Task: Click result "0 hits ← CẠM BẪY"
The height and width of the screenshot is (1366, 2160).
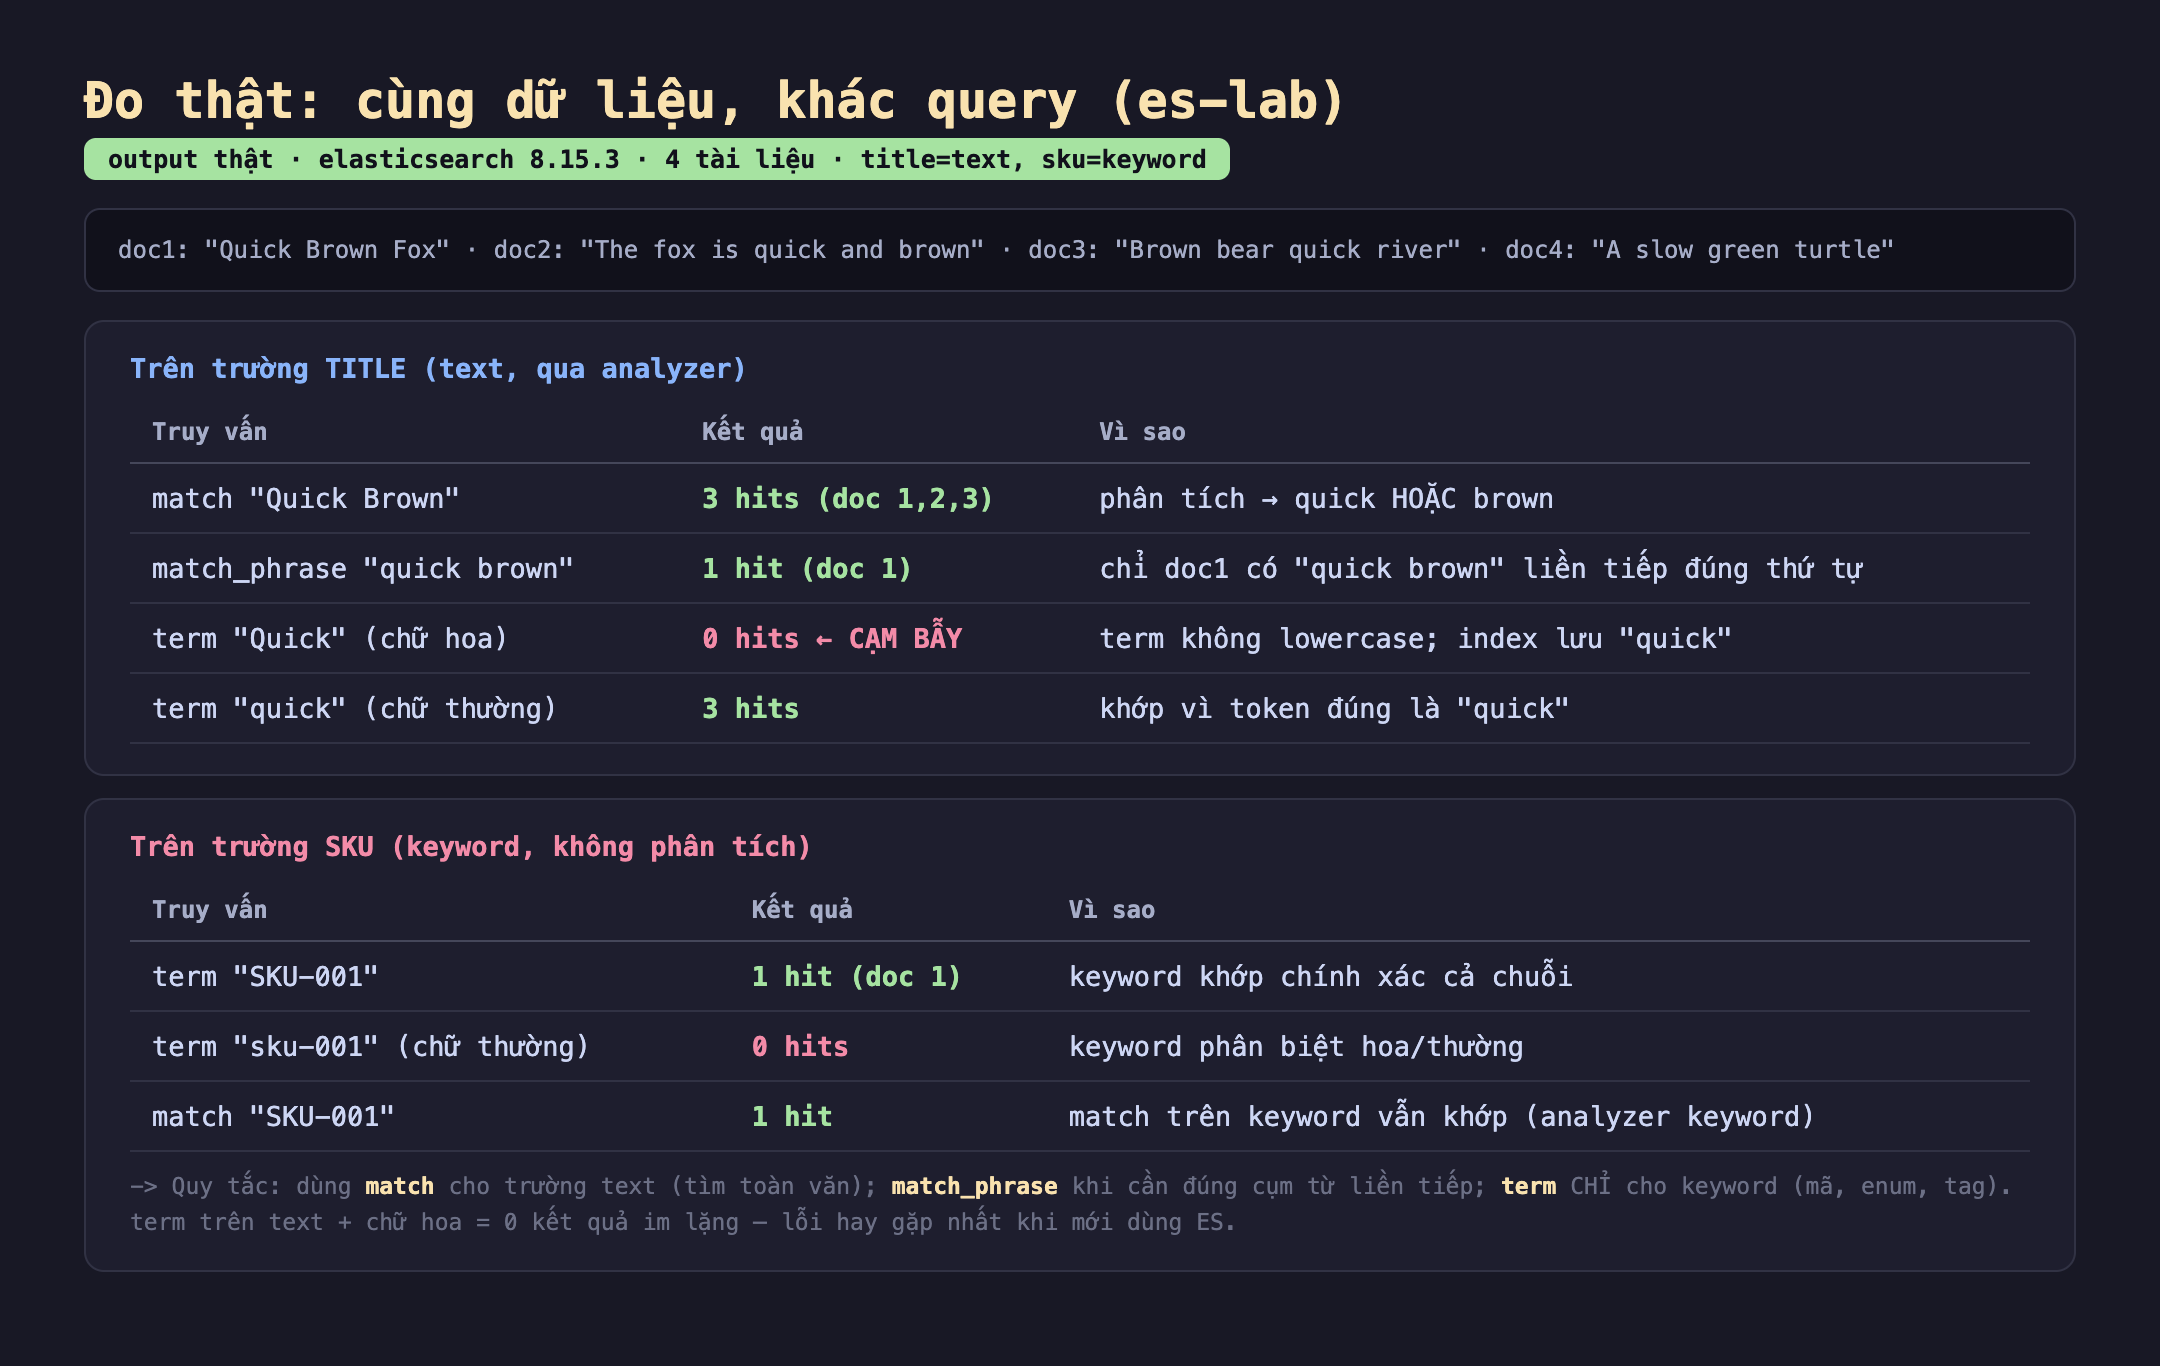Action: 832,638
